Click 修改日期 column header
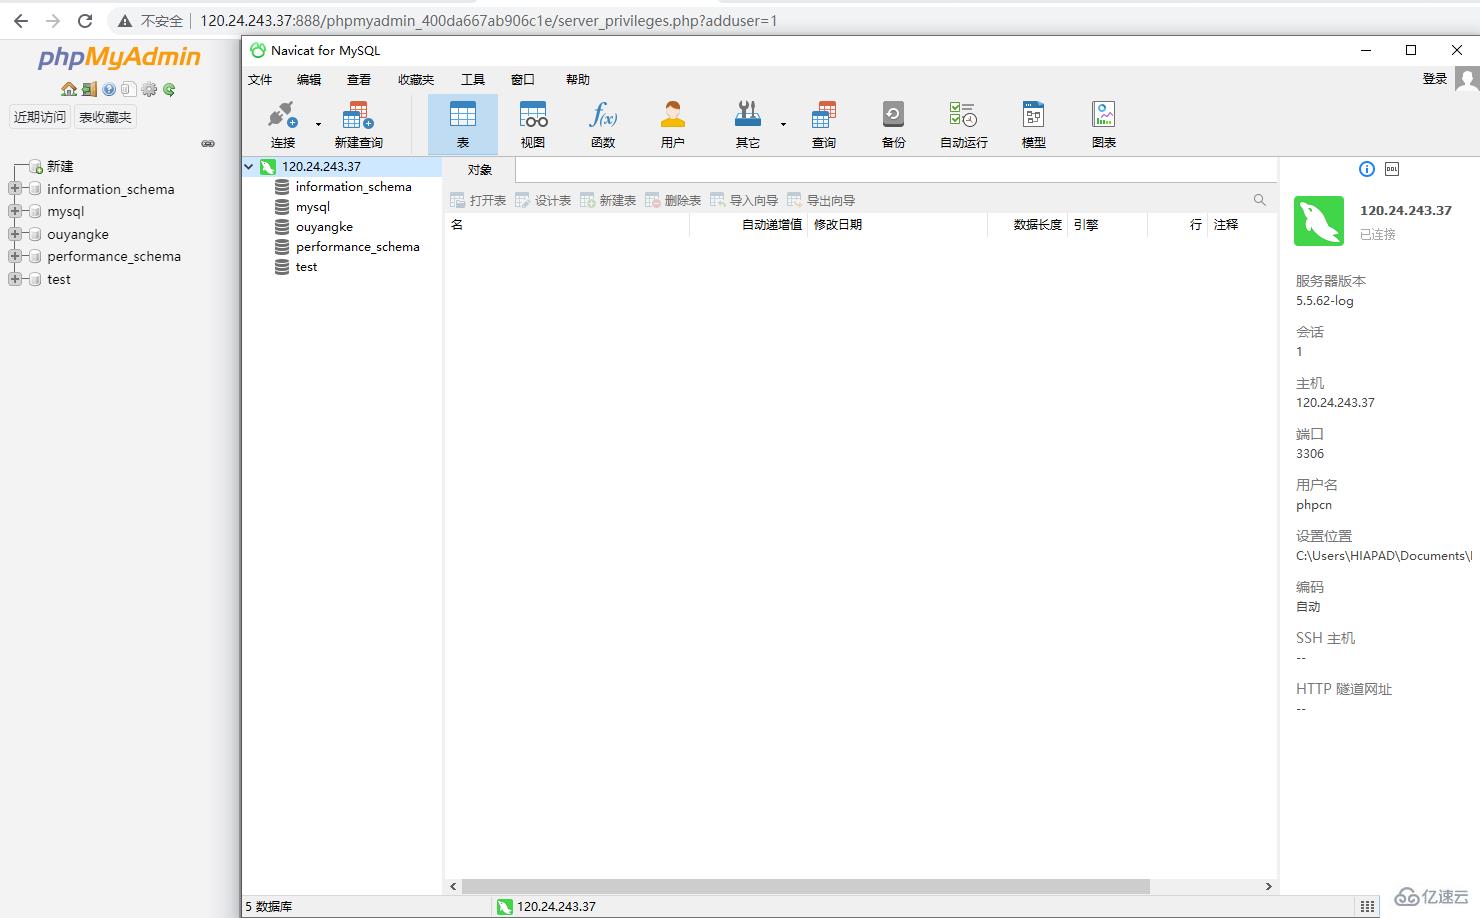Screen dimensions: 1480x918 (838, 225)
